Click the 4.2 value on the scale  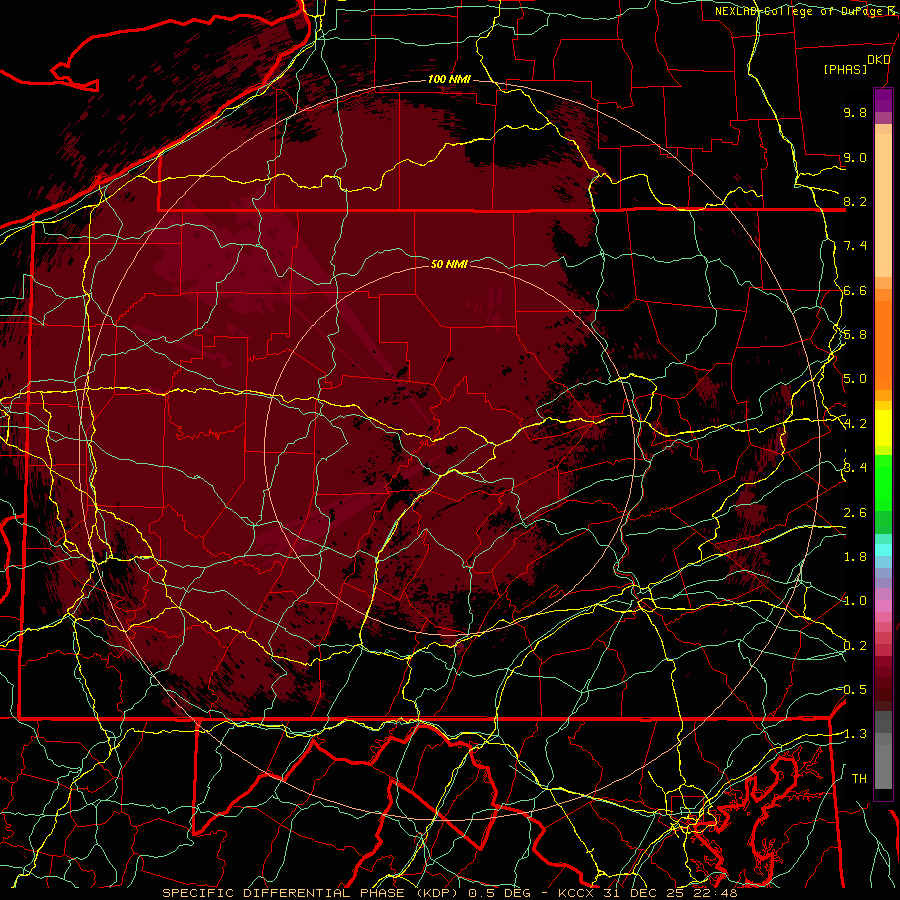(x=855, y=424)
